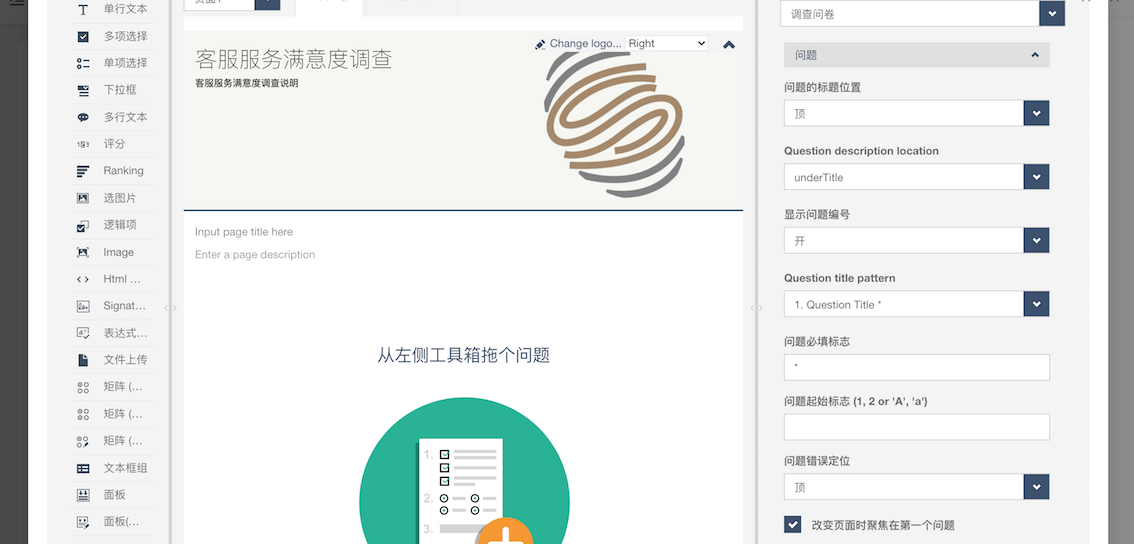Click the Ranking tool icon

pos(83,171)
